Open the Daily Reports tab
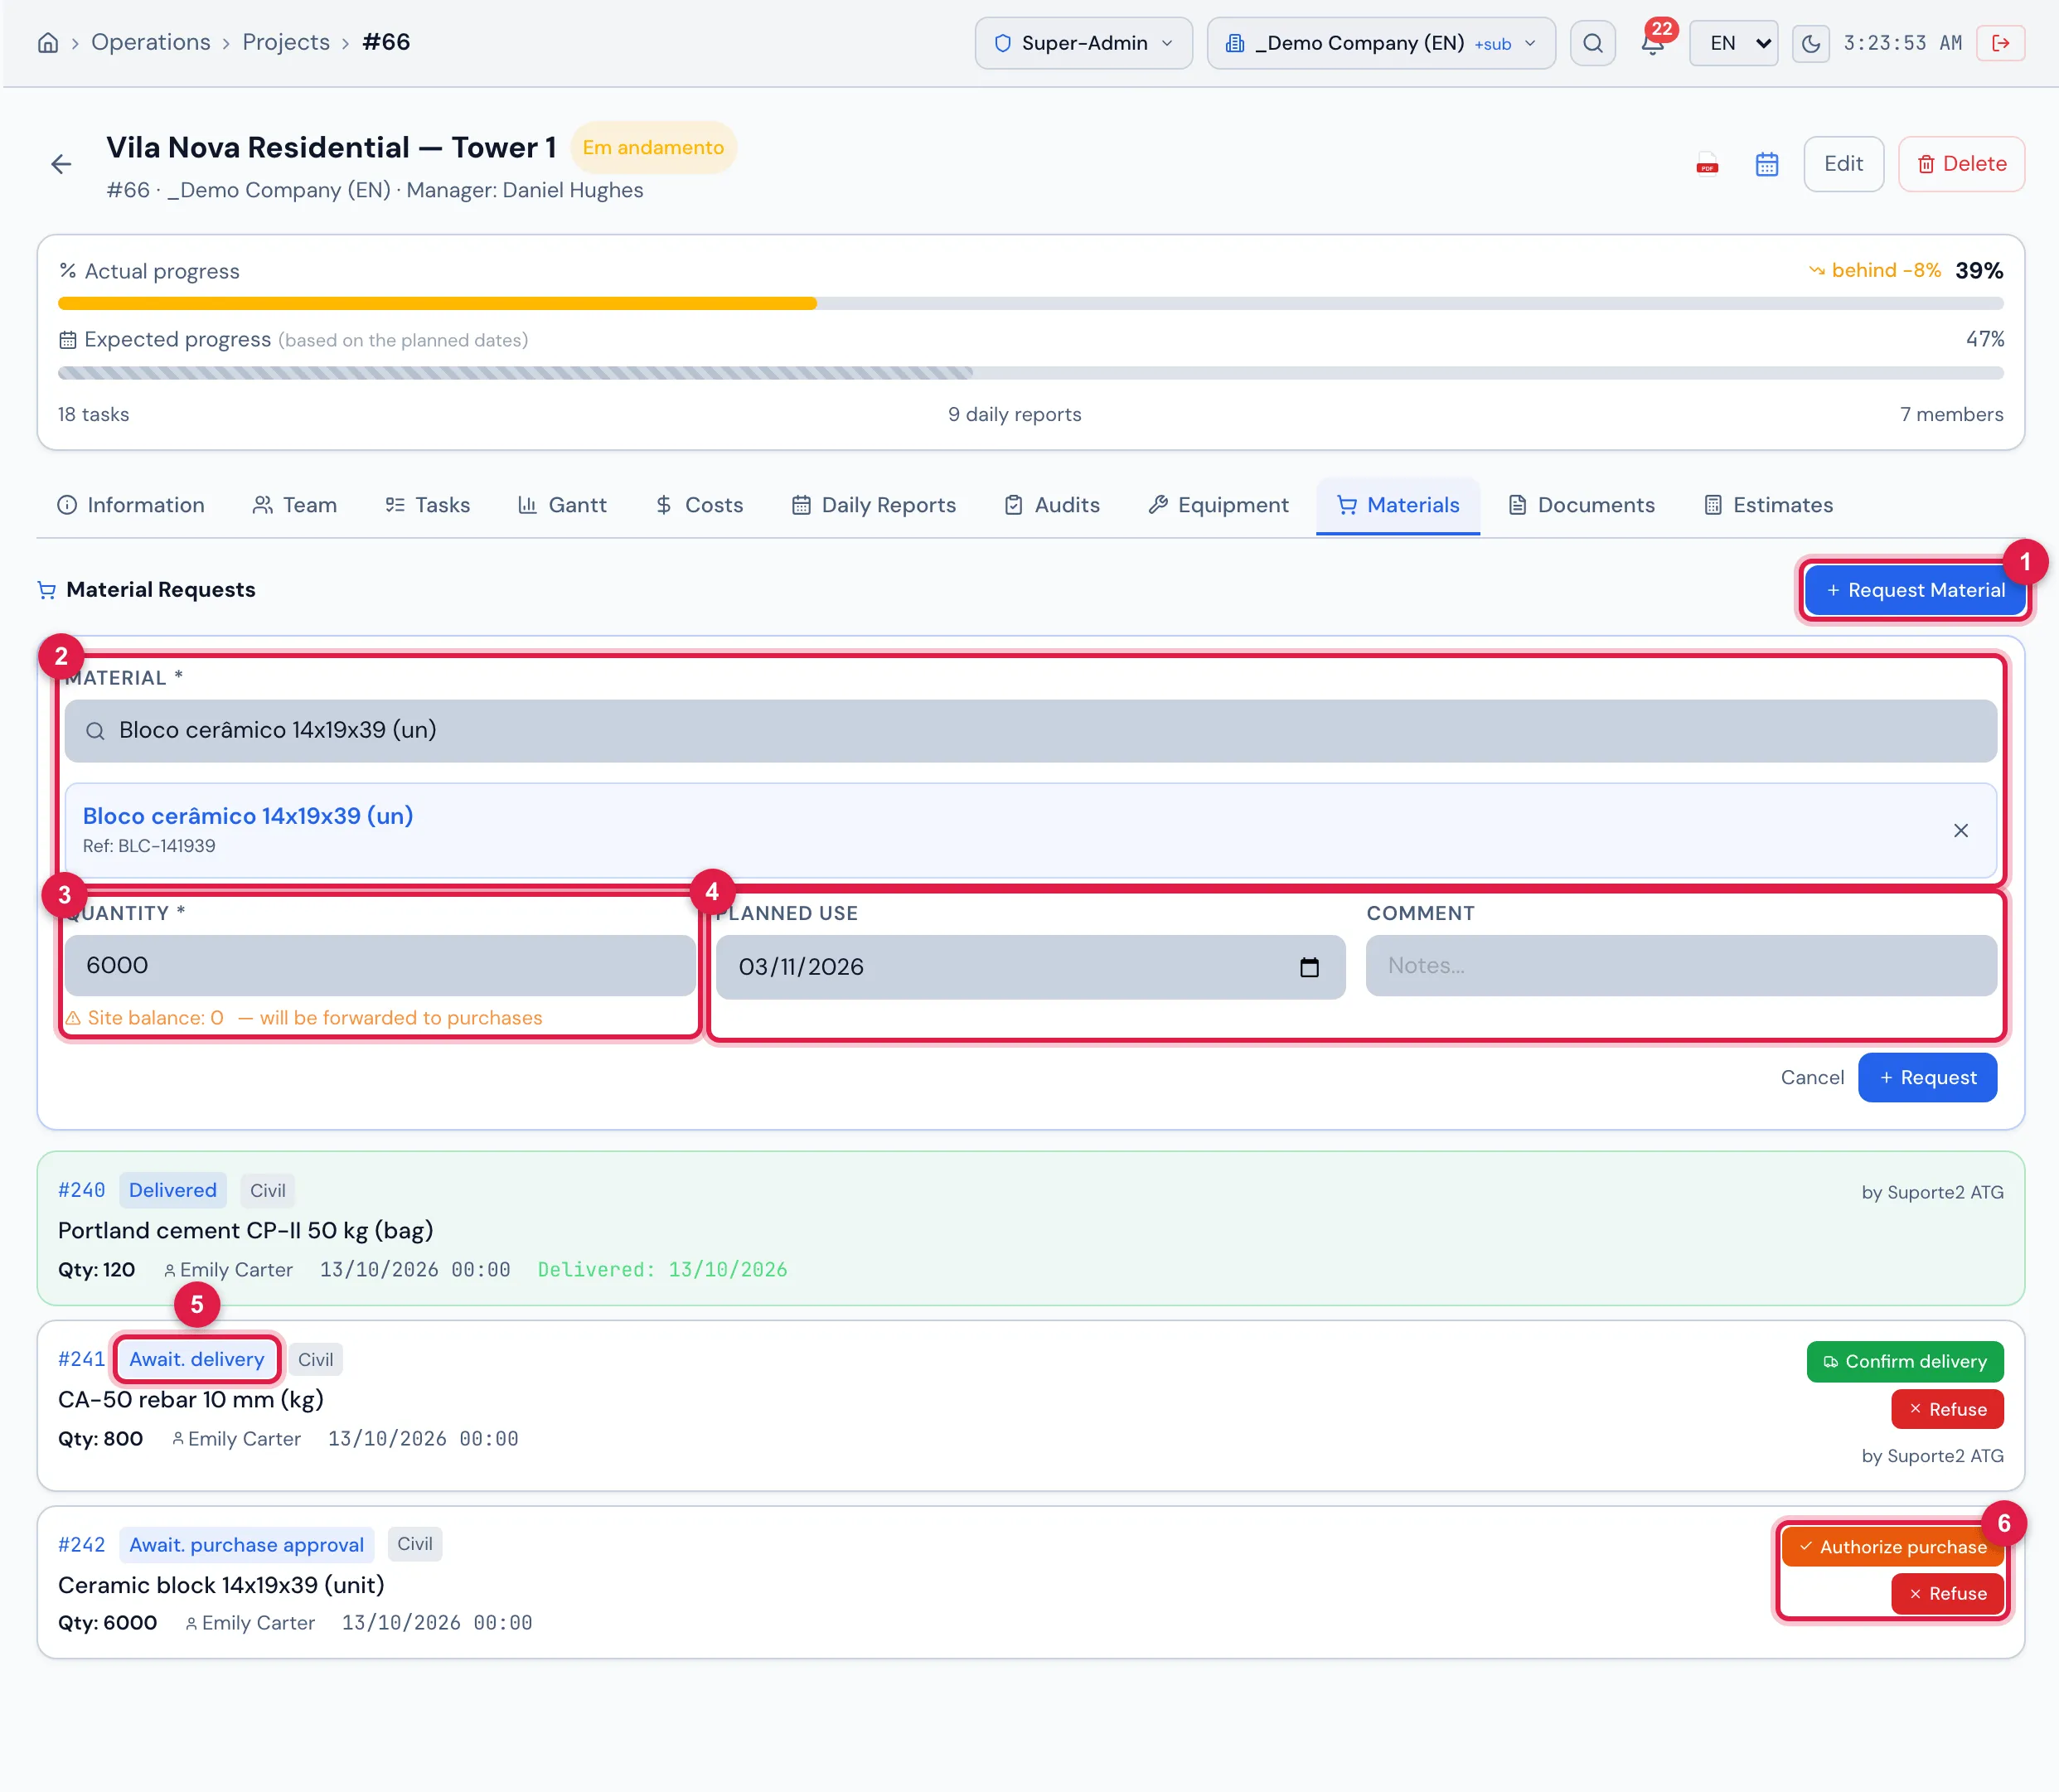The width and height of the screenshot is (2059, 1792). 873,505
